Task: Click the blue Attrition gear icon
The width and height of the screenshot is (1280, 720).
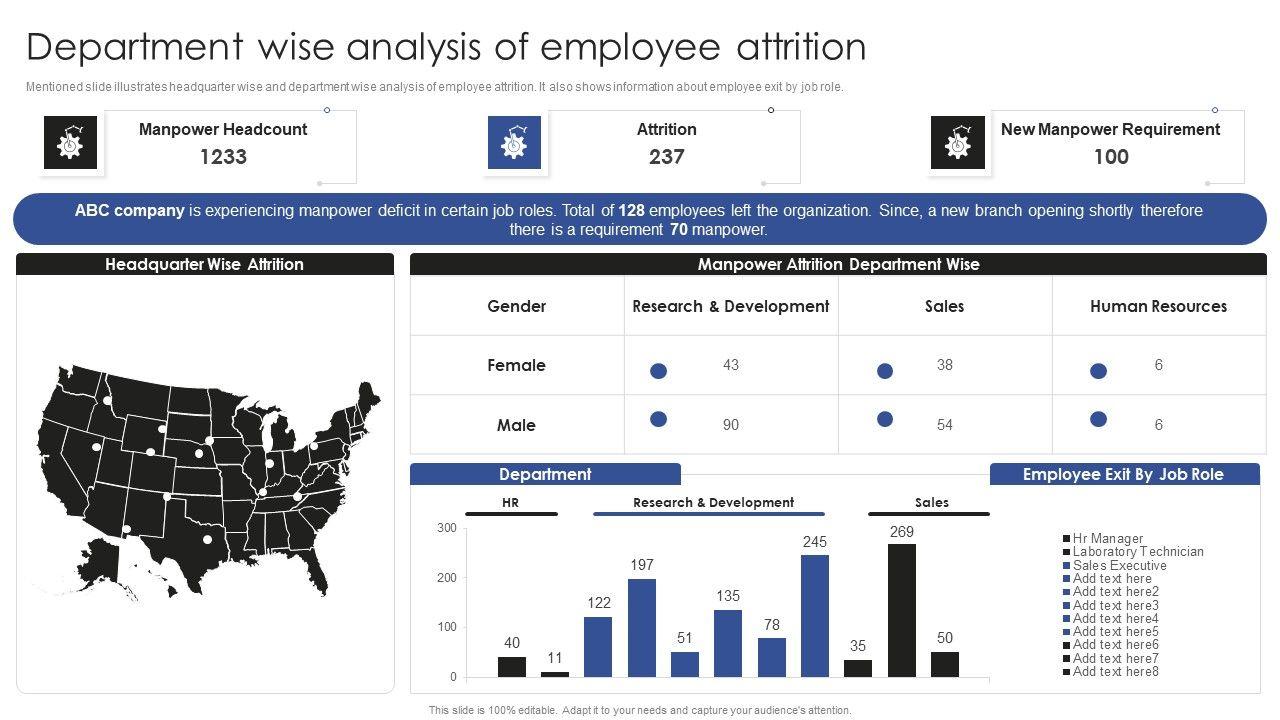Action: click(x=514, y=142)
